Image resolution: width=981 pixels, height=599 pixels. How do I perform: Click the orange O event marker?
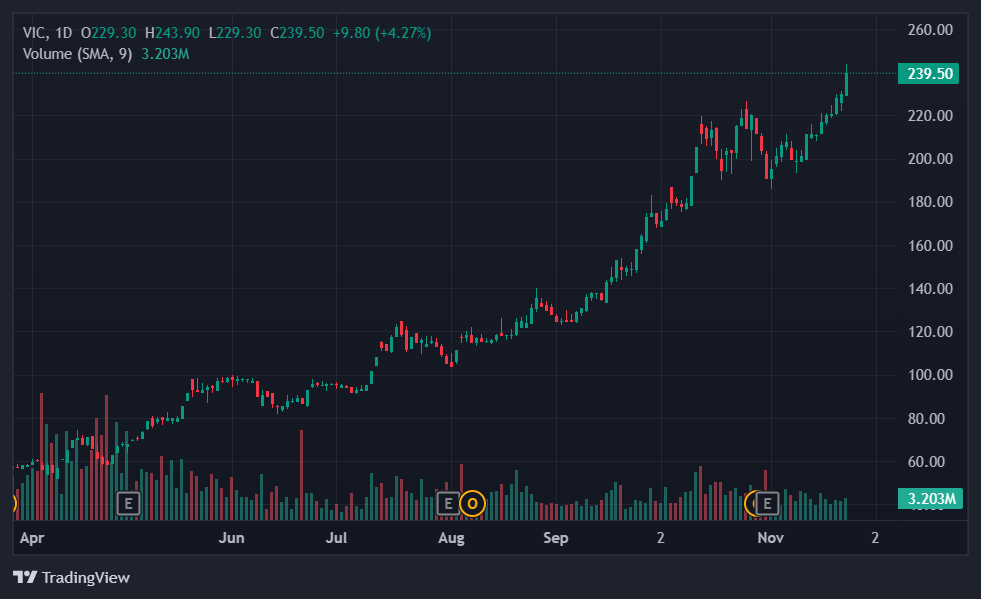(472, 503)
